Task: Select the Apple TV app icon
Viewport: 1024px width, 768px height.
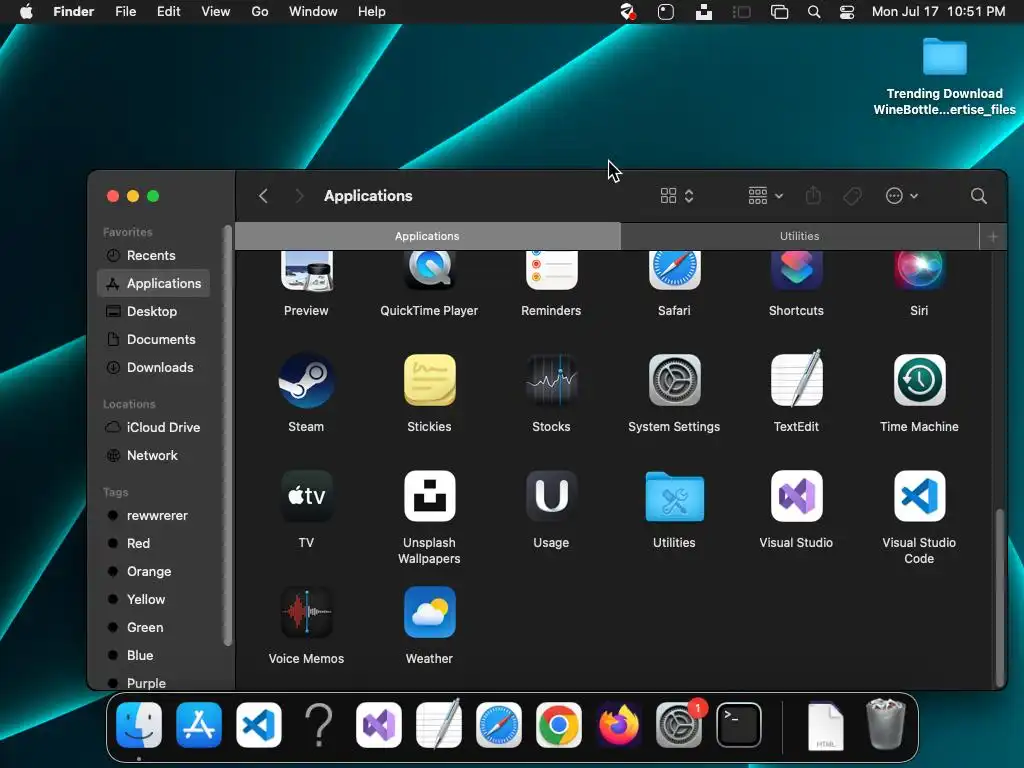Action: point(306,496)
